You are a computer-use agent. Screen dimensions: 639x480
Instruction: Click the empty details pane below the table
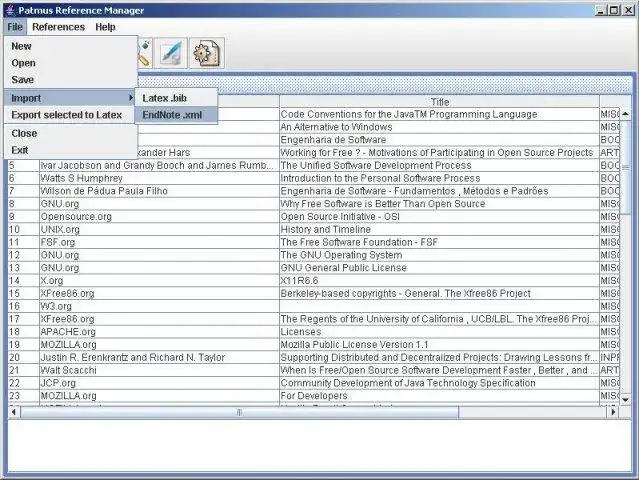320,446
